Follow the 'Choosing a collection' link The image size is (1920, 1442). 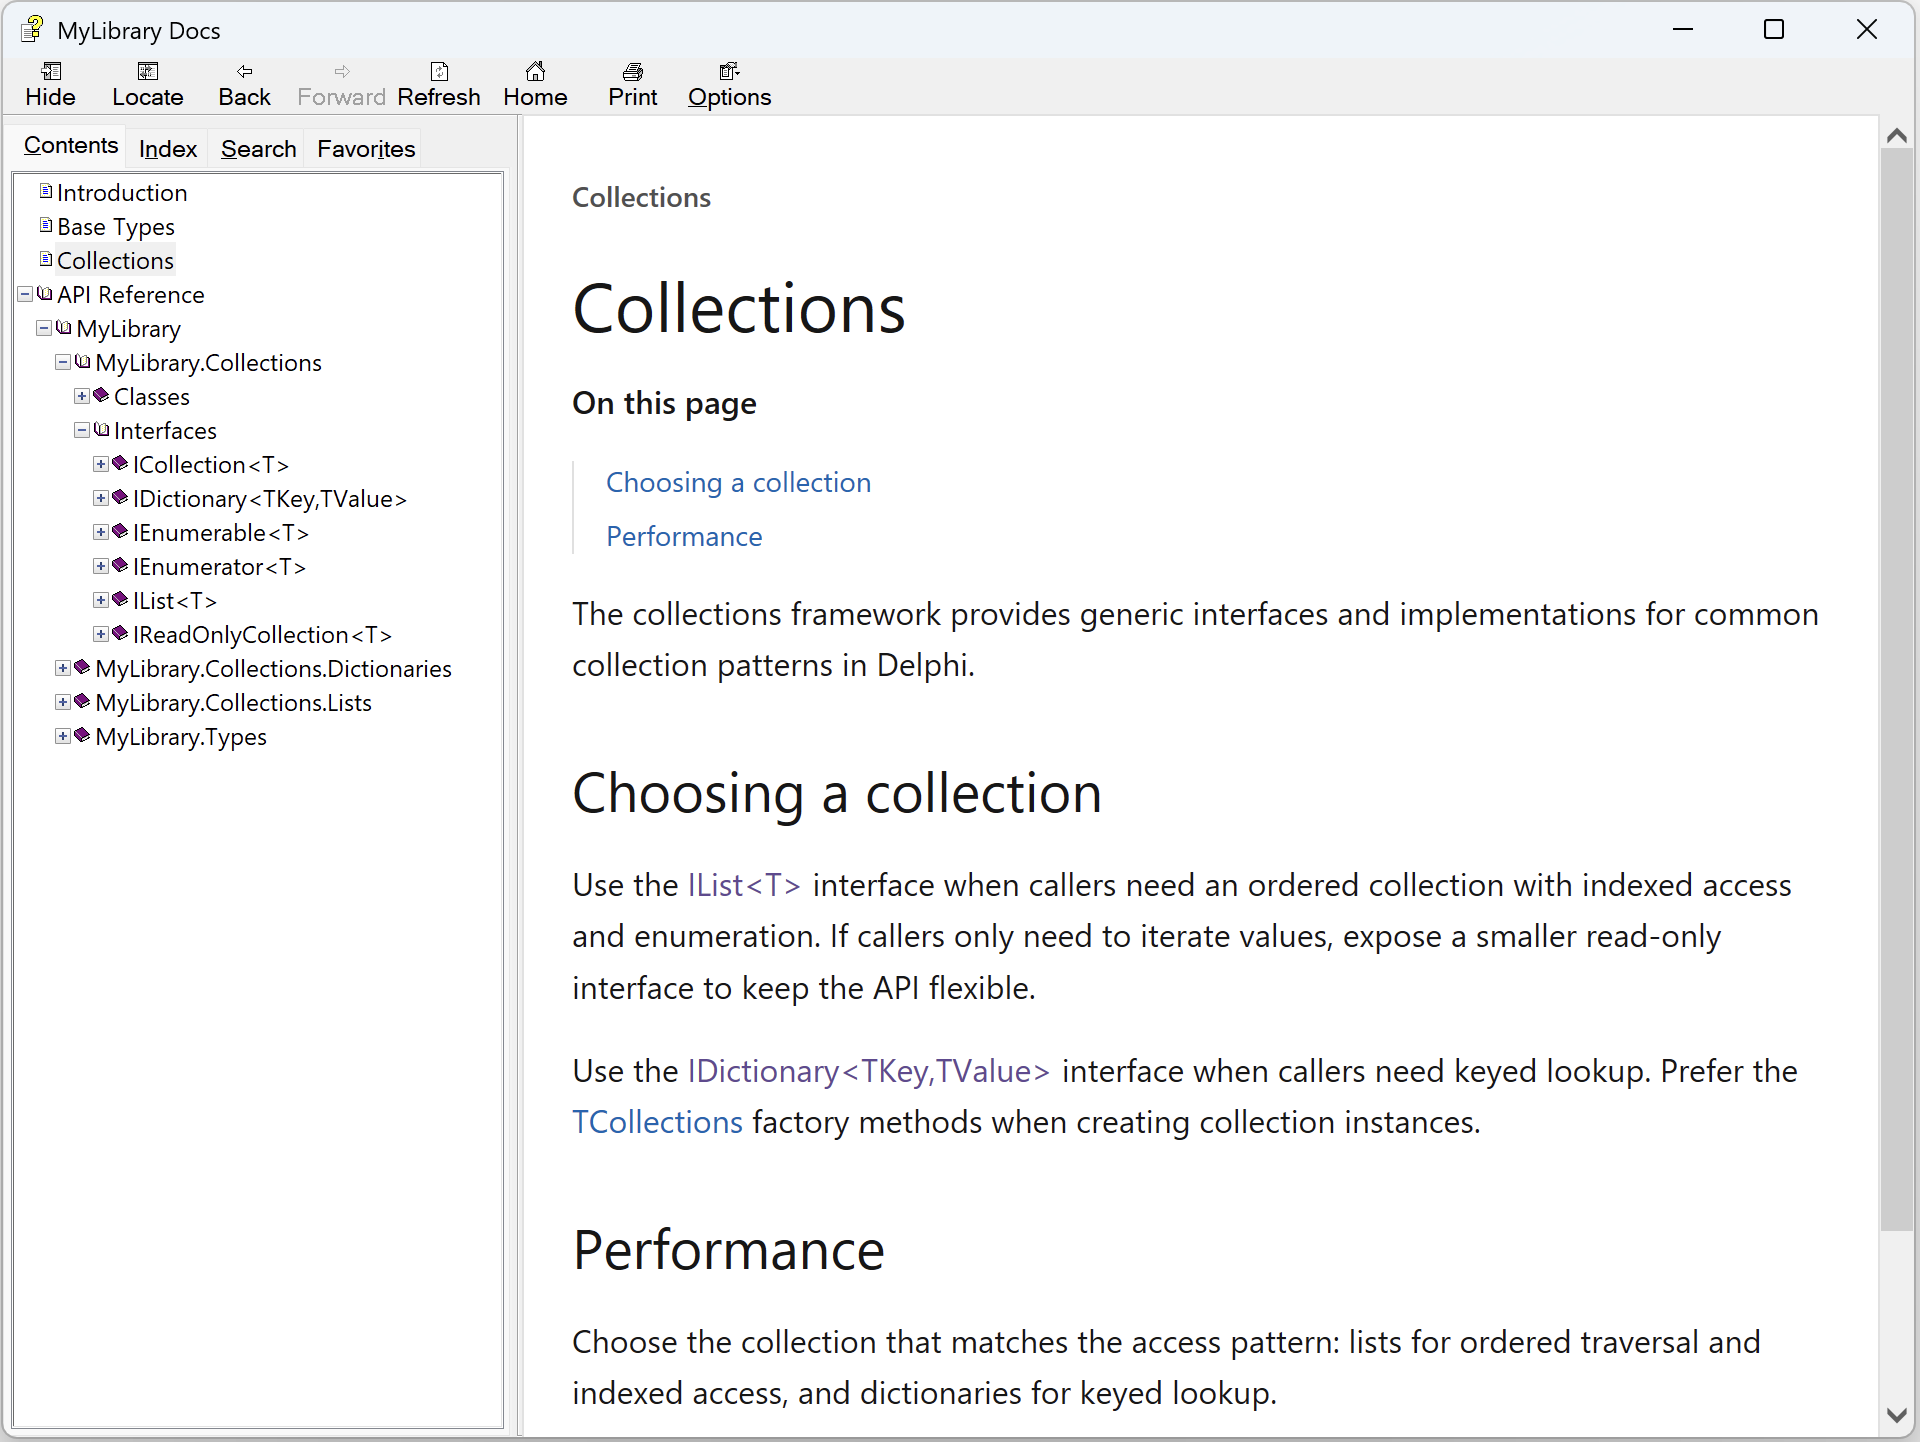click(x=738, y=482)
